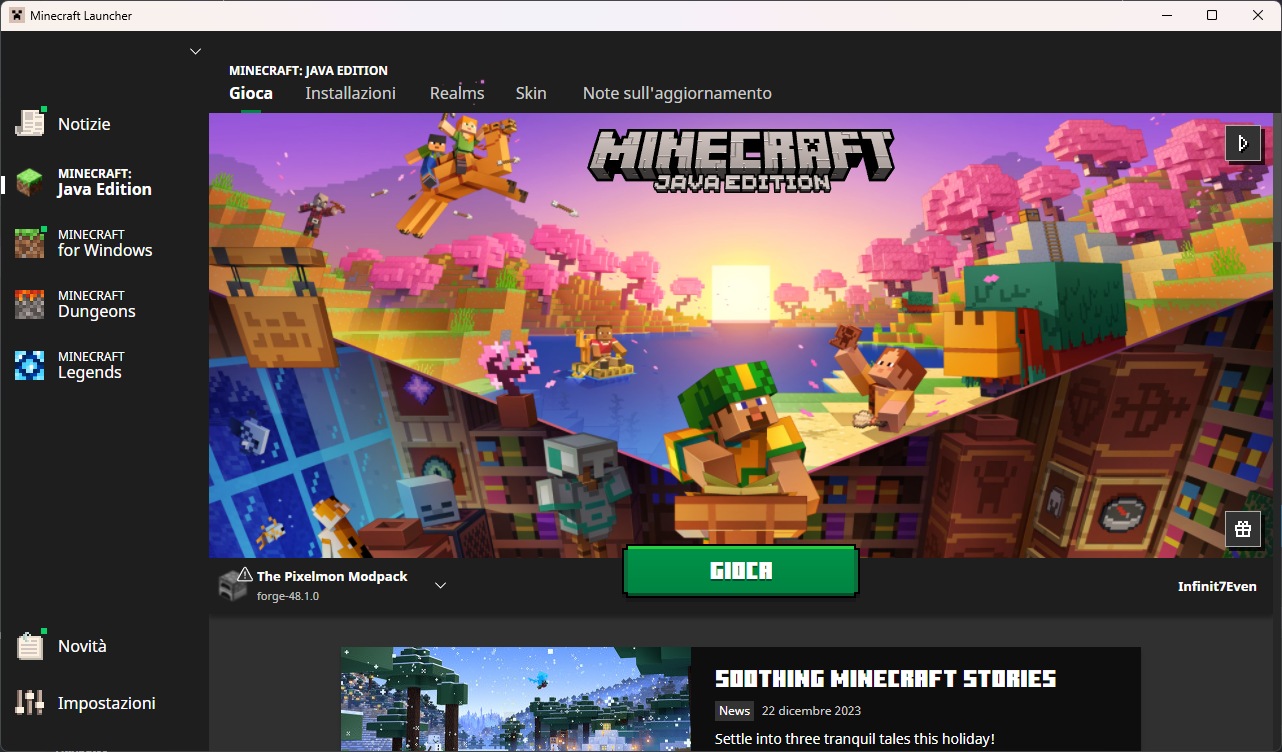Open Soothing Minecraft Stories headline
Screen dimensions: 1282x752
pyautogui.click(x=885, y=679)
